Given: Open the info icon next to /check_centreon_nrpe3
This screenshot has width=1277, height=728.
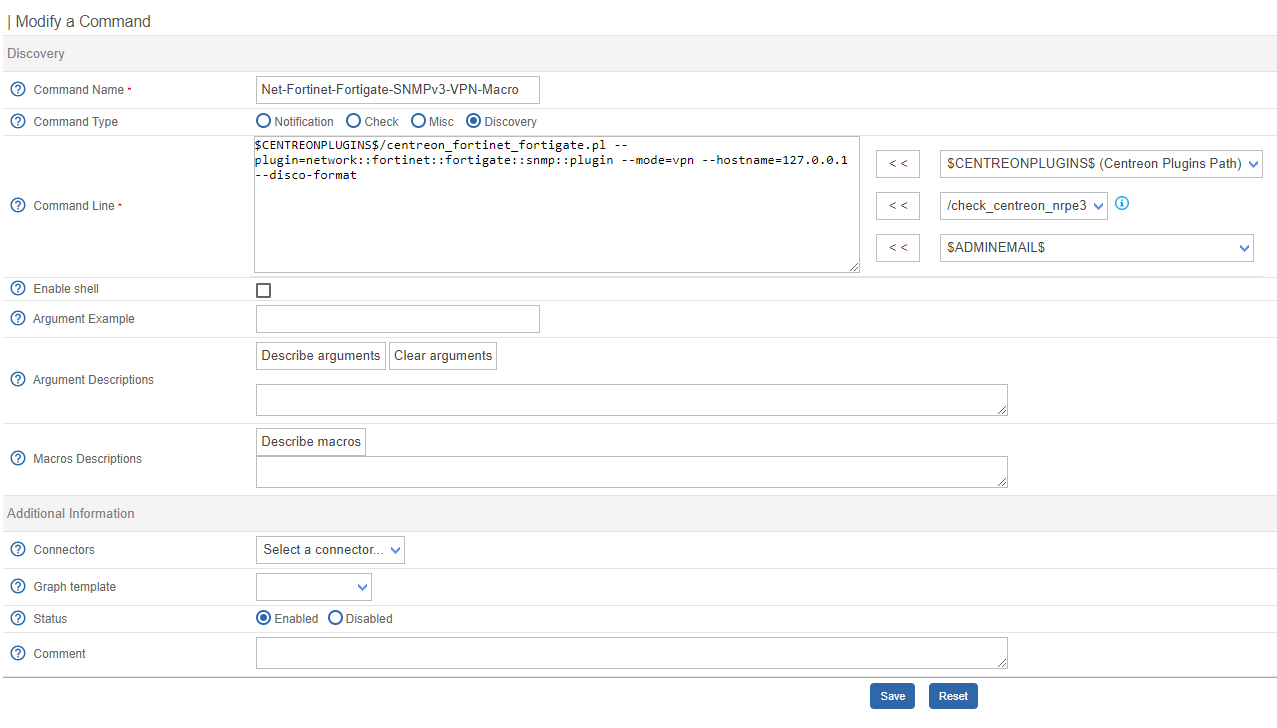Looking at the screenshot, I should click(1121, 203).
